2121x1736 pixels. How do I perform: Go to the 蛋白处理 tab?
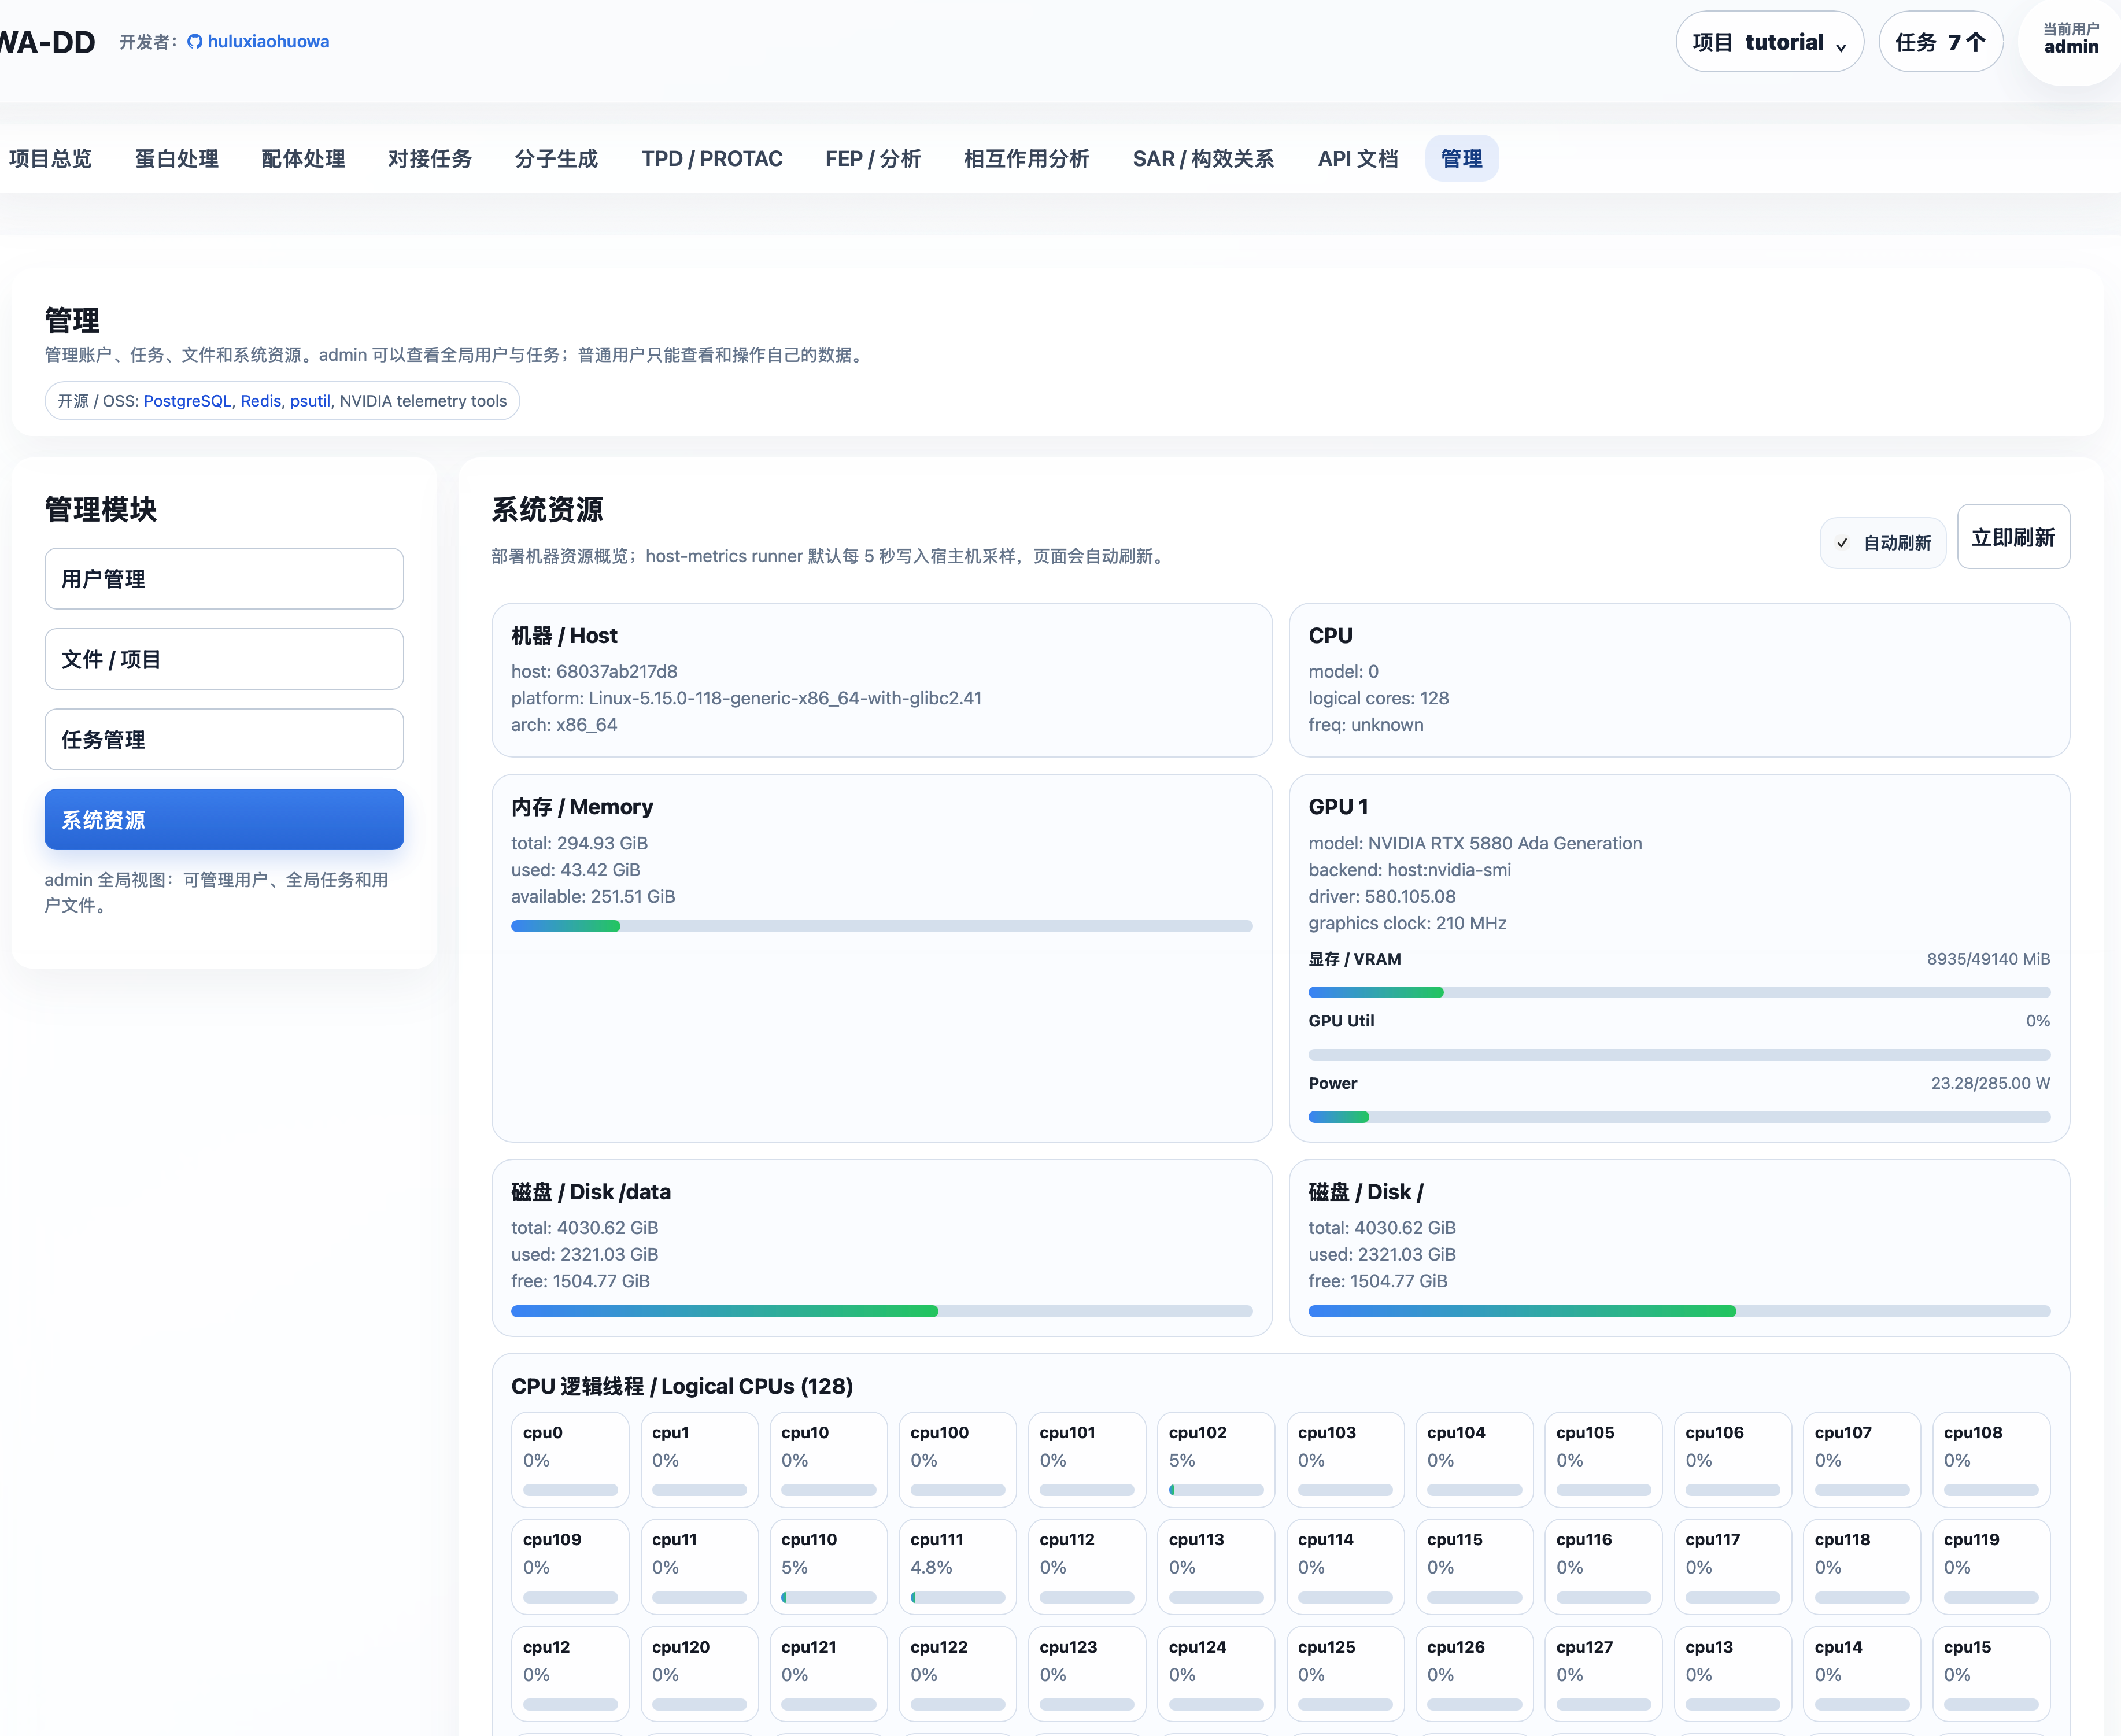pos(177,158)
